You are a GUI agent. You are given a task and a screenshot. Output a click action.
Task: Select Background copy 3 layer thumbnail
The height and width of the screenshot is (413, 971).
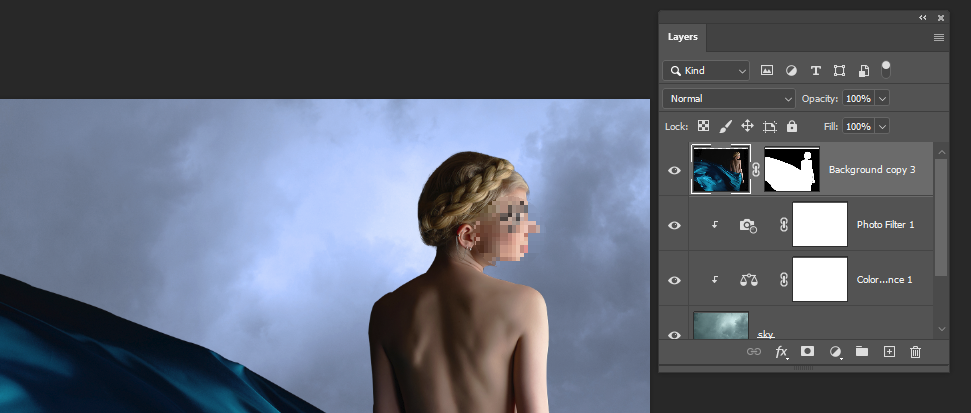pyautogui.click(x=721, y=169)
